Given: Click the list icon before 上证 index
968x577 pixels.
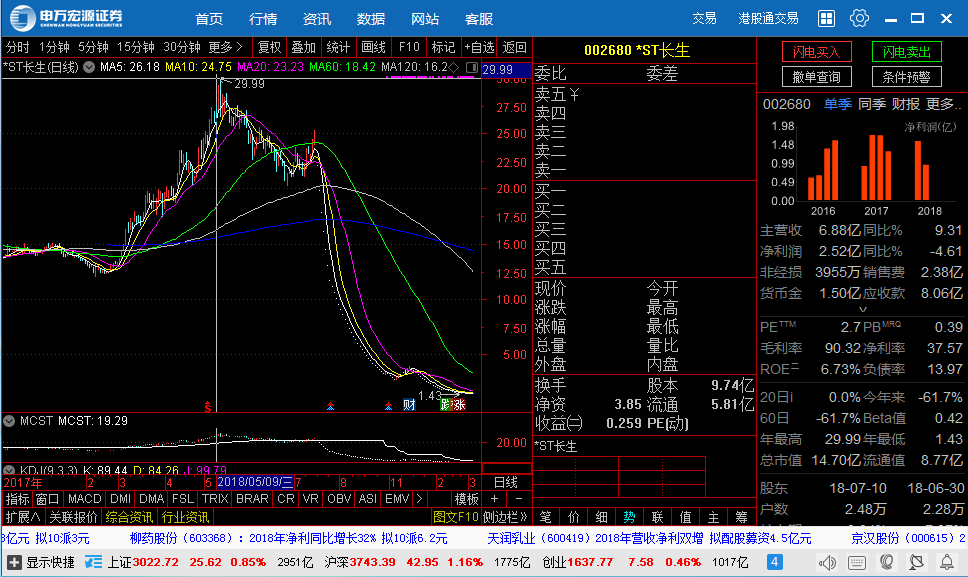Looking at the screenshot, I should click(x=94, y=562).
